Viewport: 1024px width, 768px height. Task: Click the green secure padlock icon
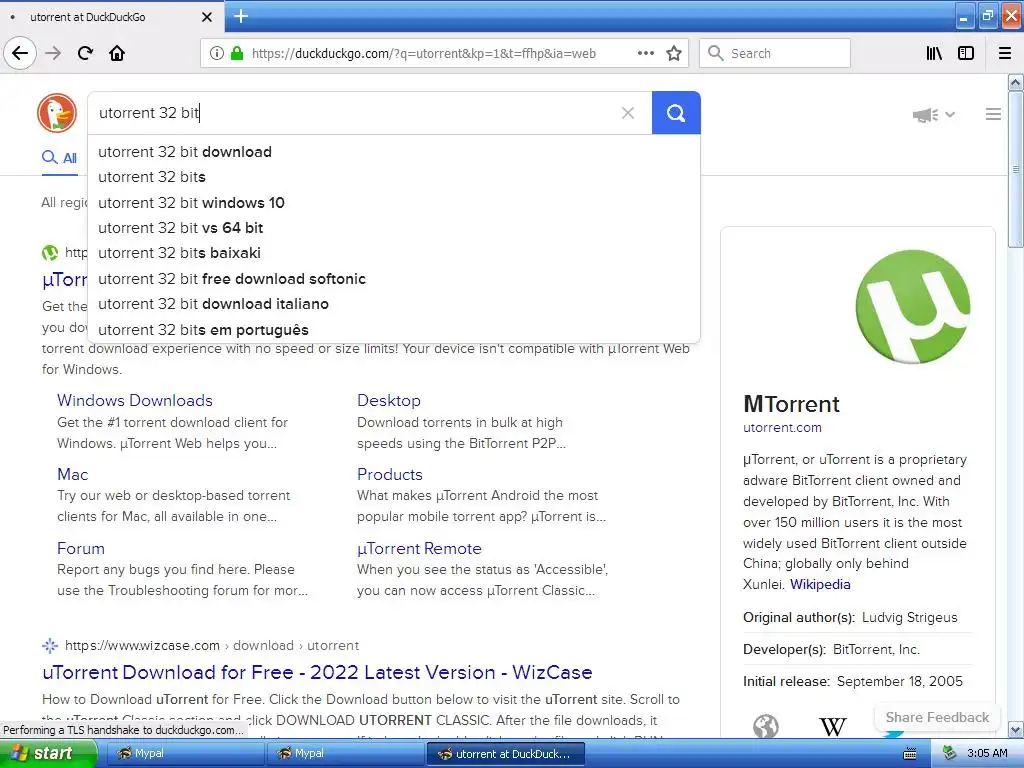point(237,54)
